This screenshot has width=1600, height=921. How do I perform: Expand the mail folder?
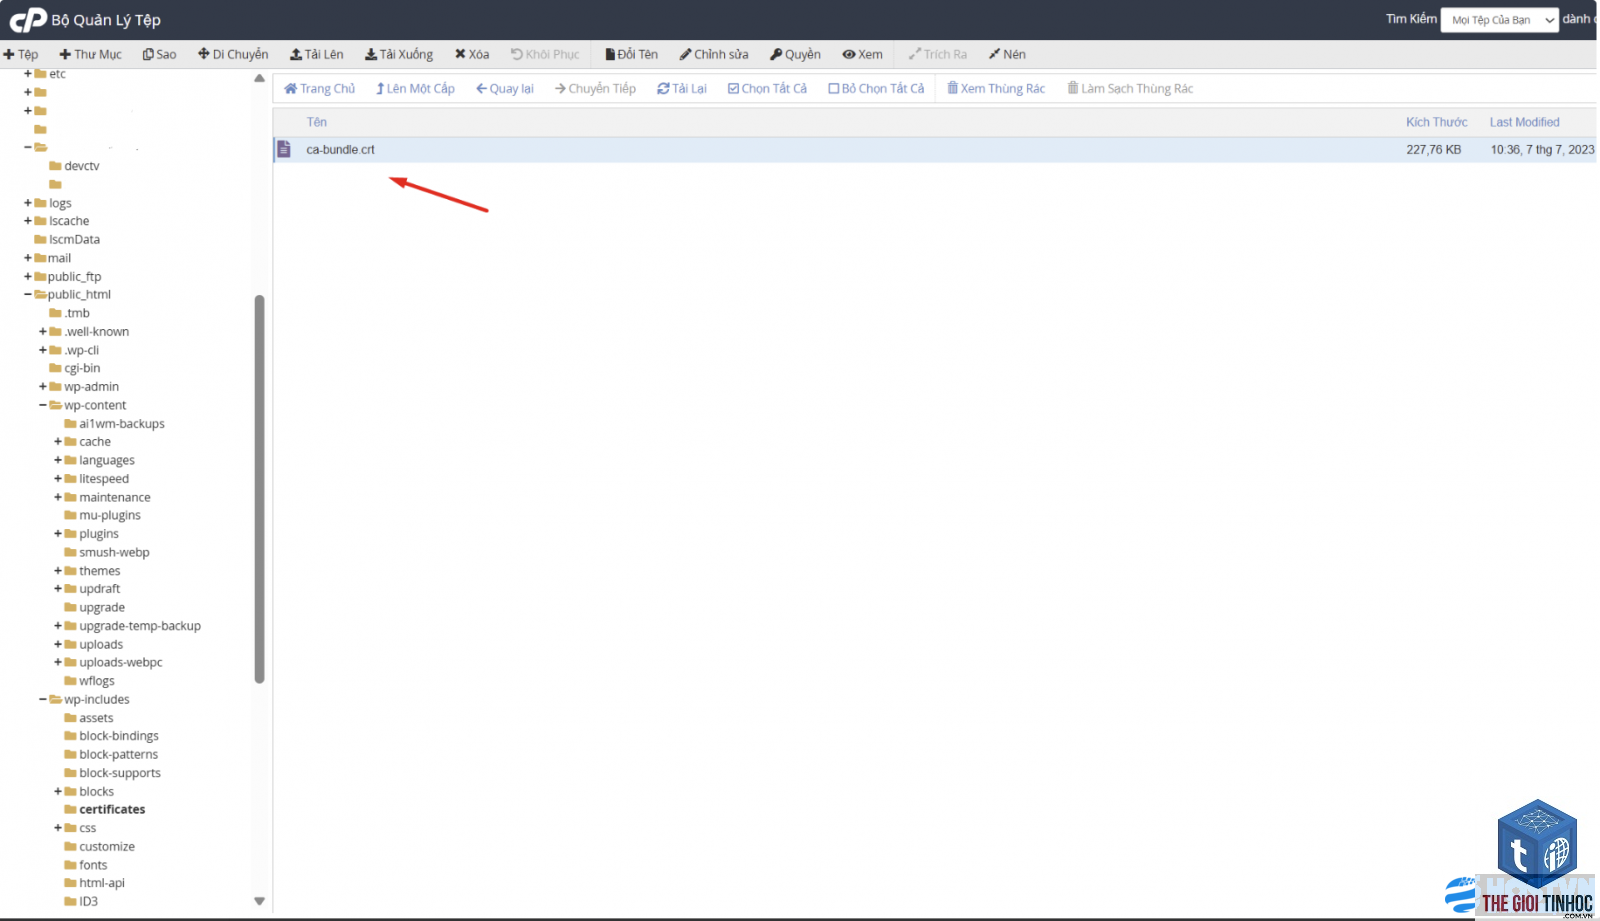click(x=28, y=258)
